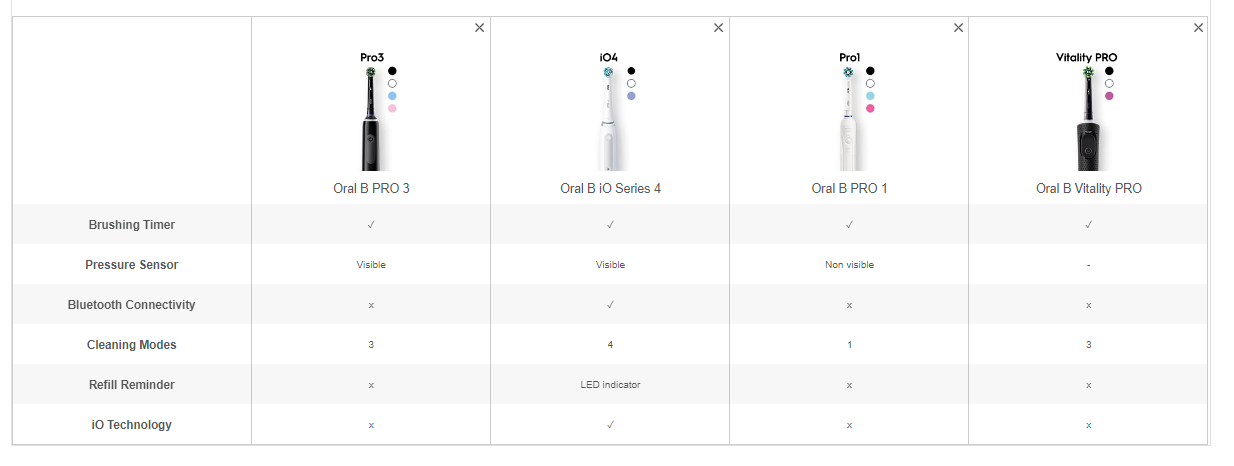The height and width of the screenshot is (466, 1234).
Task: Select white swatch for Vitality PRO
Action: pos(1109,83)
